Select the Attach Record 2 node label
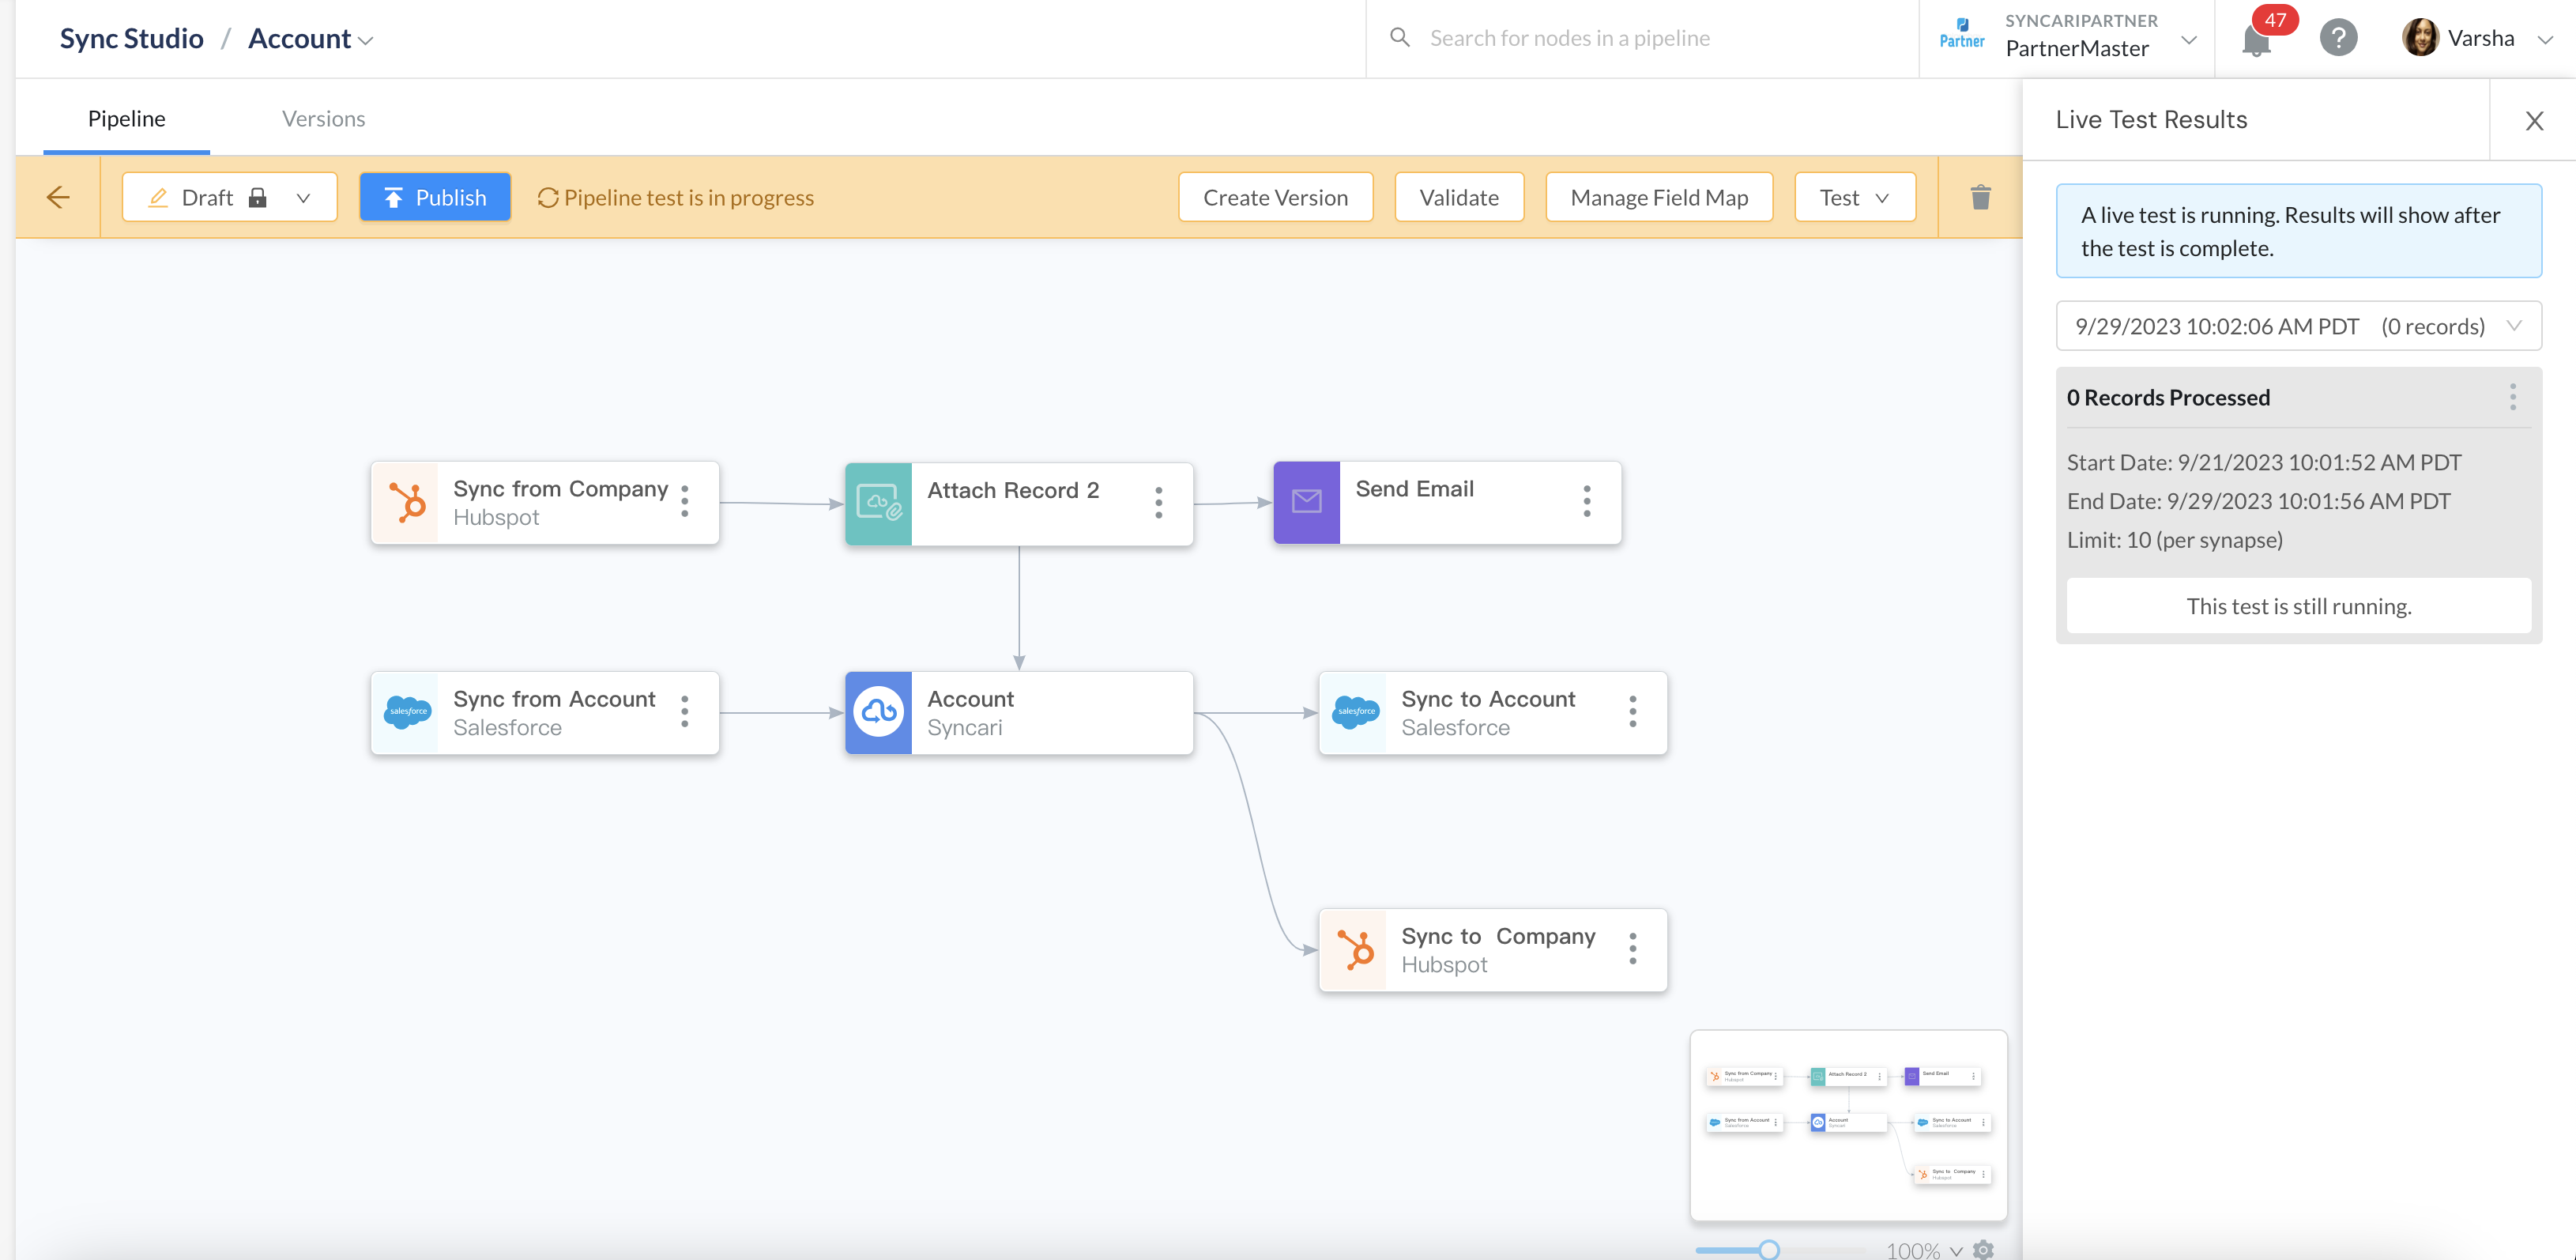The width and height of the screenshot is (2576, 1260). [1013, 490]
